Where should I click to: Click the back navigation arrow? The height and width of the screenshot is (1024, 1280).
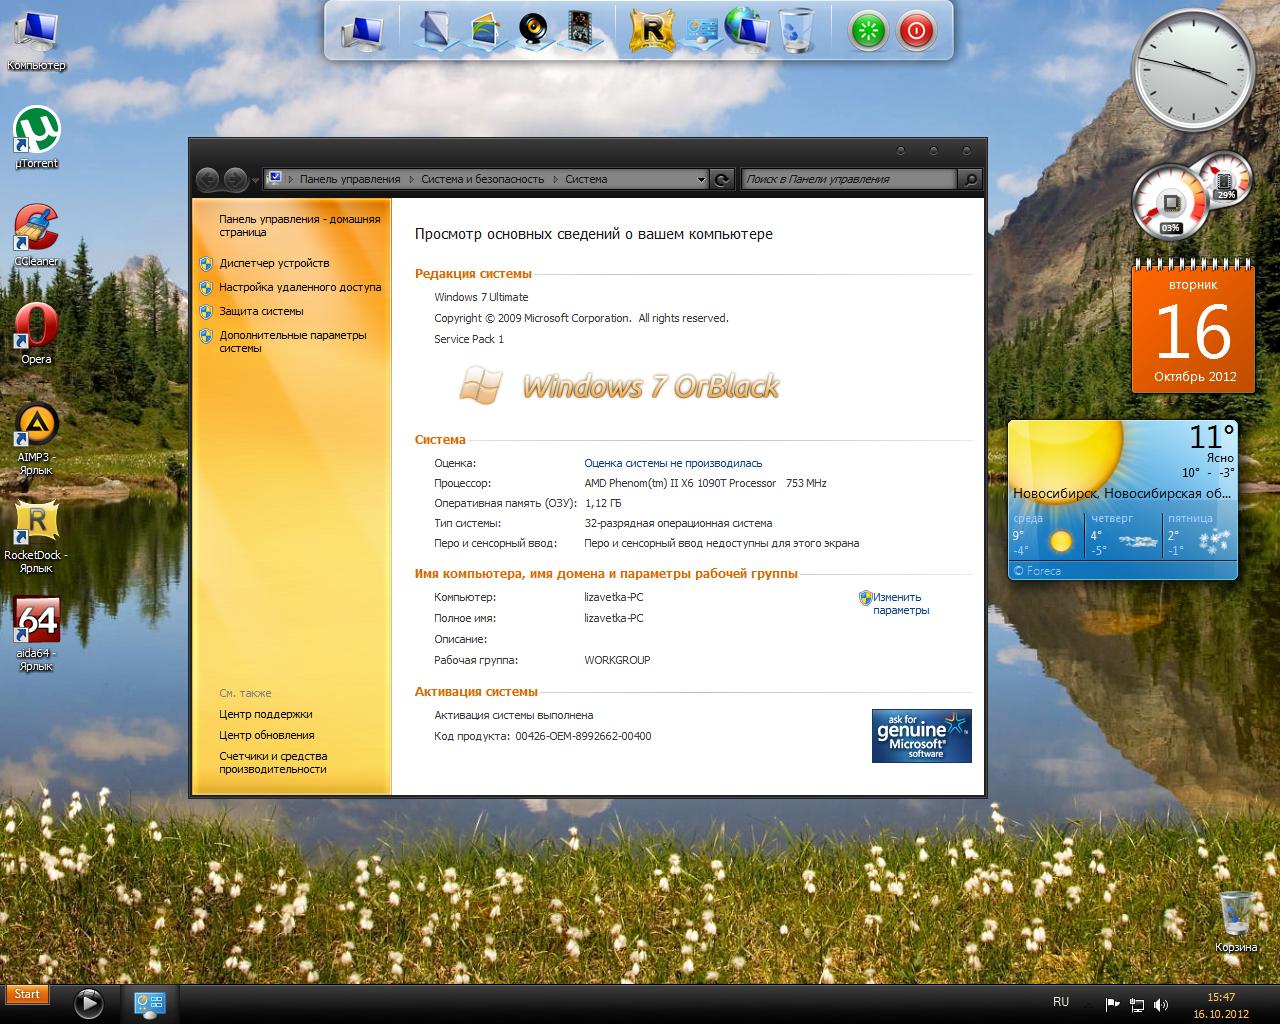207,179
